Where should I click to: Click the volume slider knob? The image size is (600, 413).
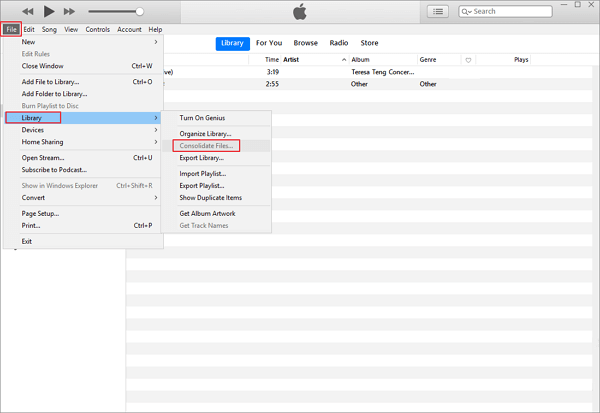140,11
